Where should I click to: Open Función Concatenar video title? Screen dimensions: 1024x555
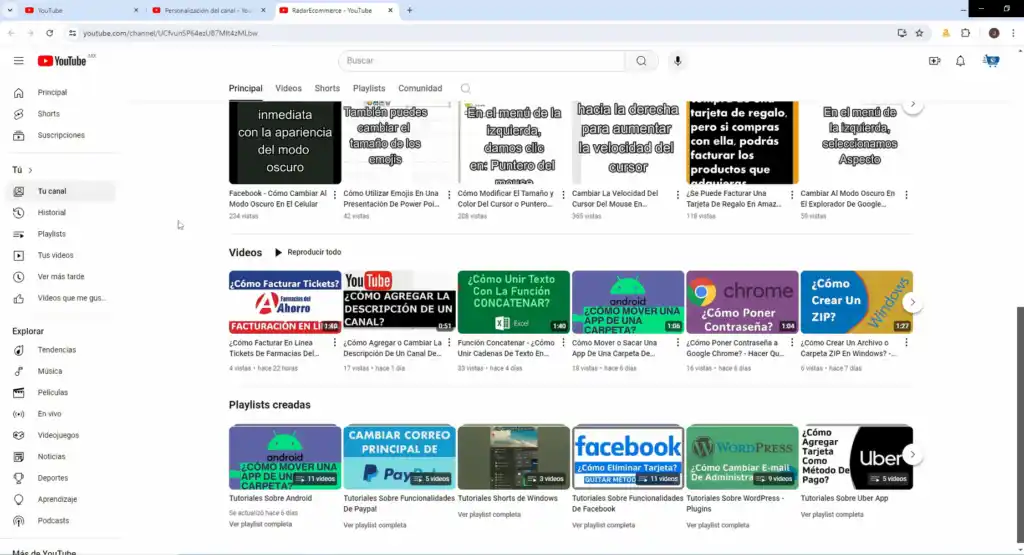(506, 348)
